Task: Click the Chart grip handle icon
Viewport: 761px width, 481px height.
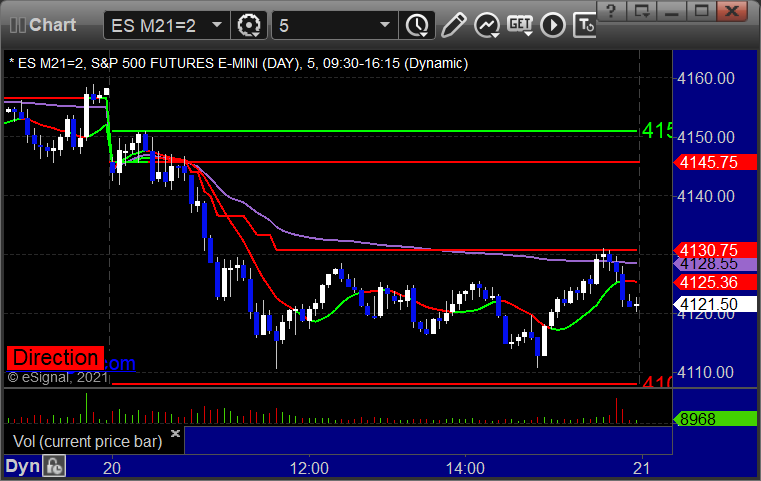Action: 18,25
